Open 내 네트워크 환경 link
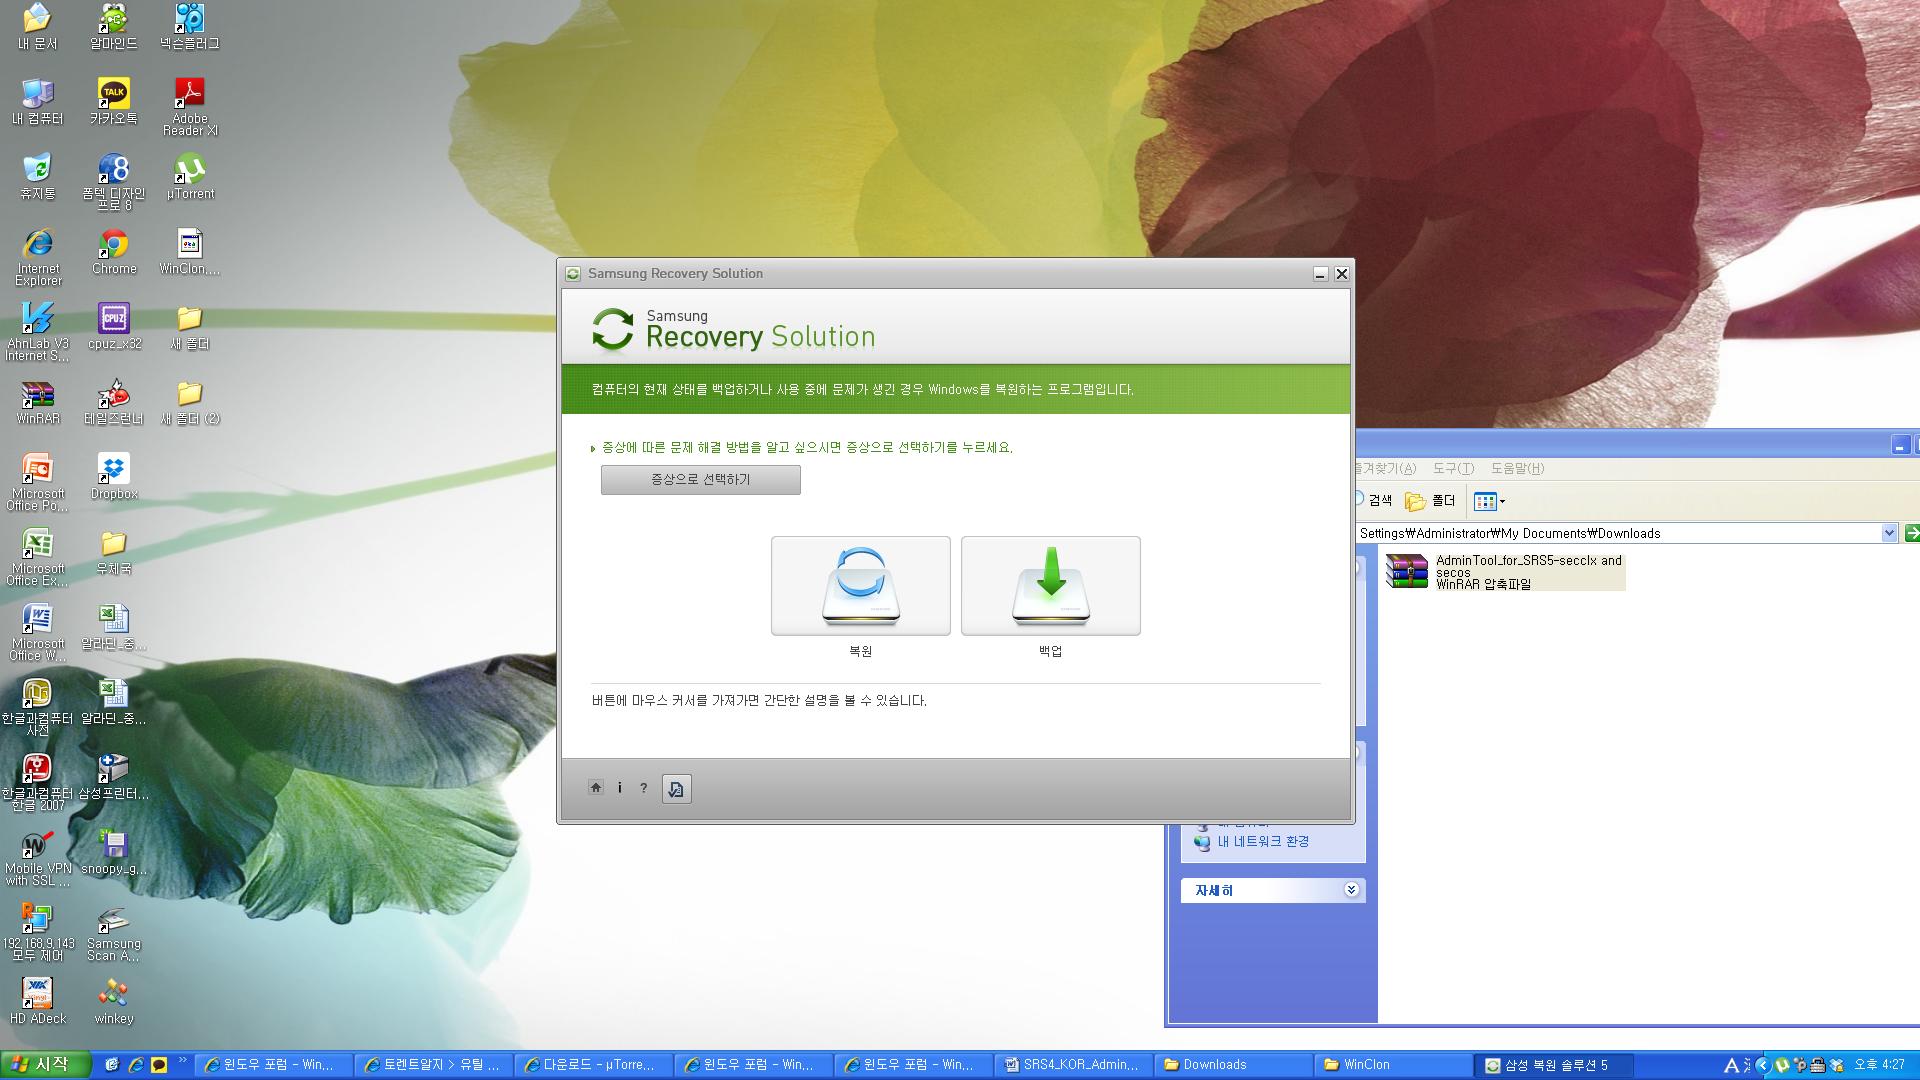This screenshot has width=1920, height=1080. click(1262, 842)
